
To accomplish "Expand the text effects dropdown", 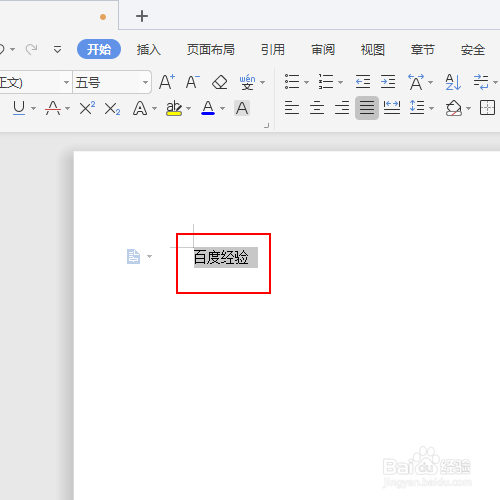I will 154,108.
